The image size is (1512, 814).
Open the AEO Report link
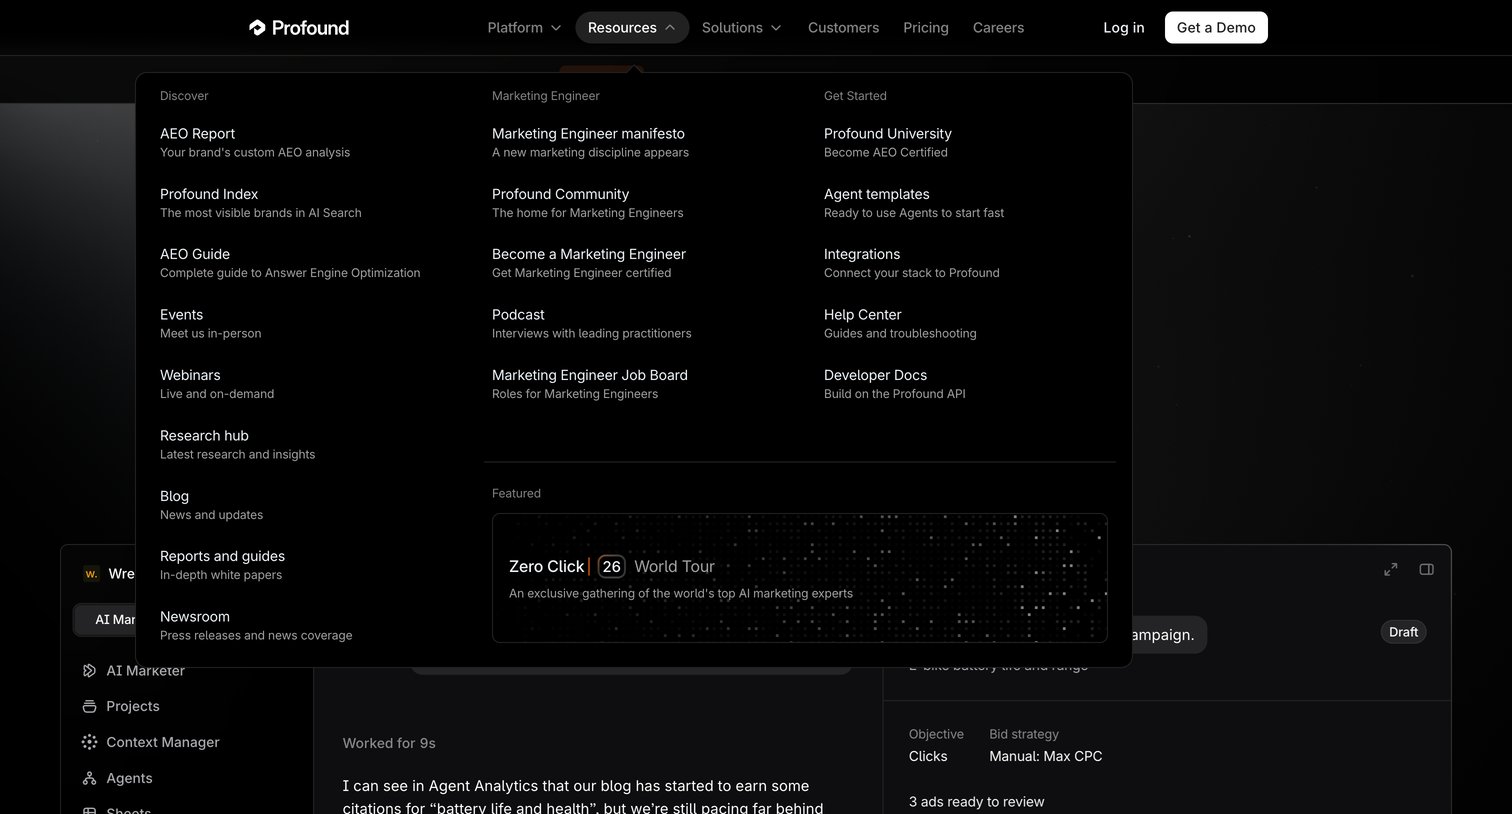point(255,142)
